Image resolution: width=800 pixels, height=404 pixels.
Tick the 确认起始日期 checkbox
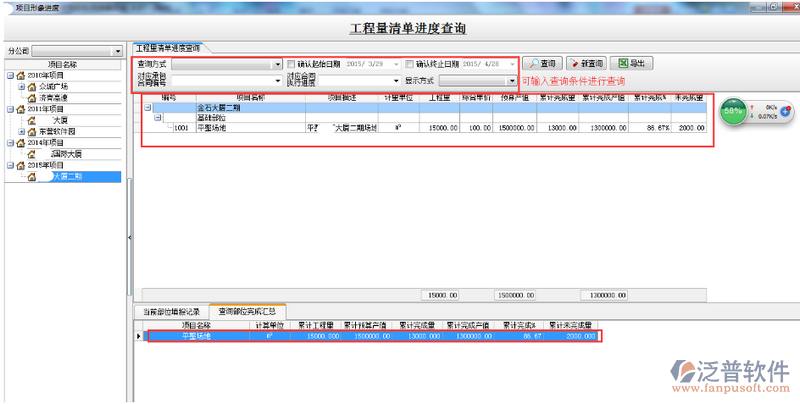point(291,64)
